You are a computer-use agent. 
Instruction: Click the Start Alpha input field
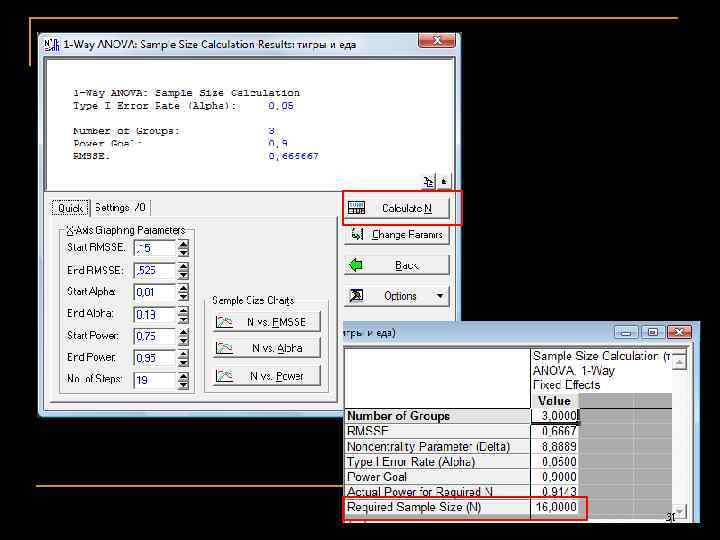click(x=155, y=292)
